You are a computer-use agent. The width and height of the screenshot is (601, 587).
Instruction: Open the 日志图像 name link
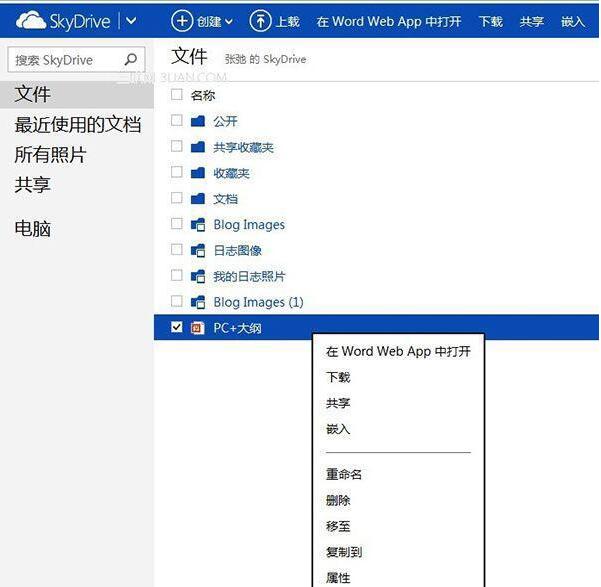pyautogui.click(x=238, y=251)
